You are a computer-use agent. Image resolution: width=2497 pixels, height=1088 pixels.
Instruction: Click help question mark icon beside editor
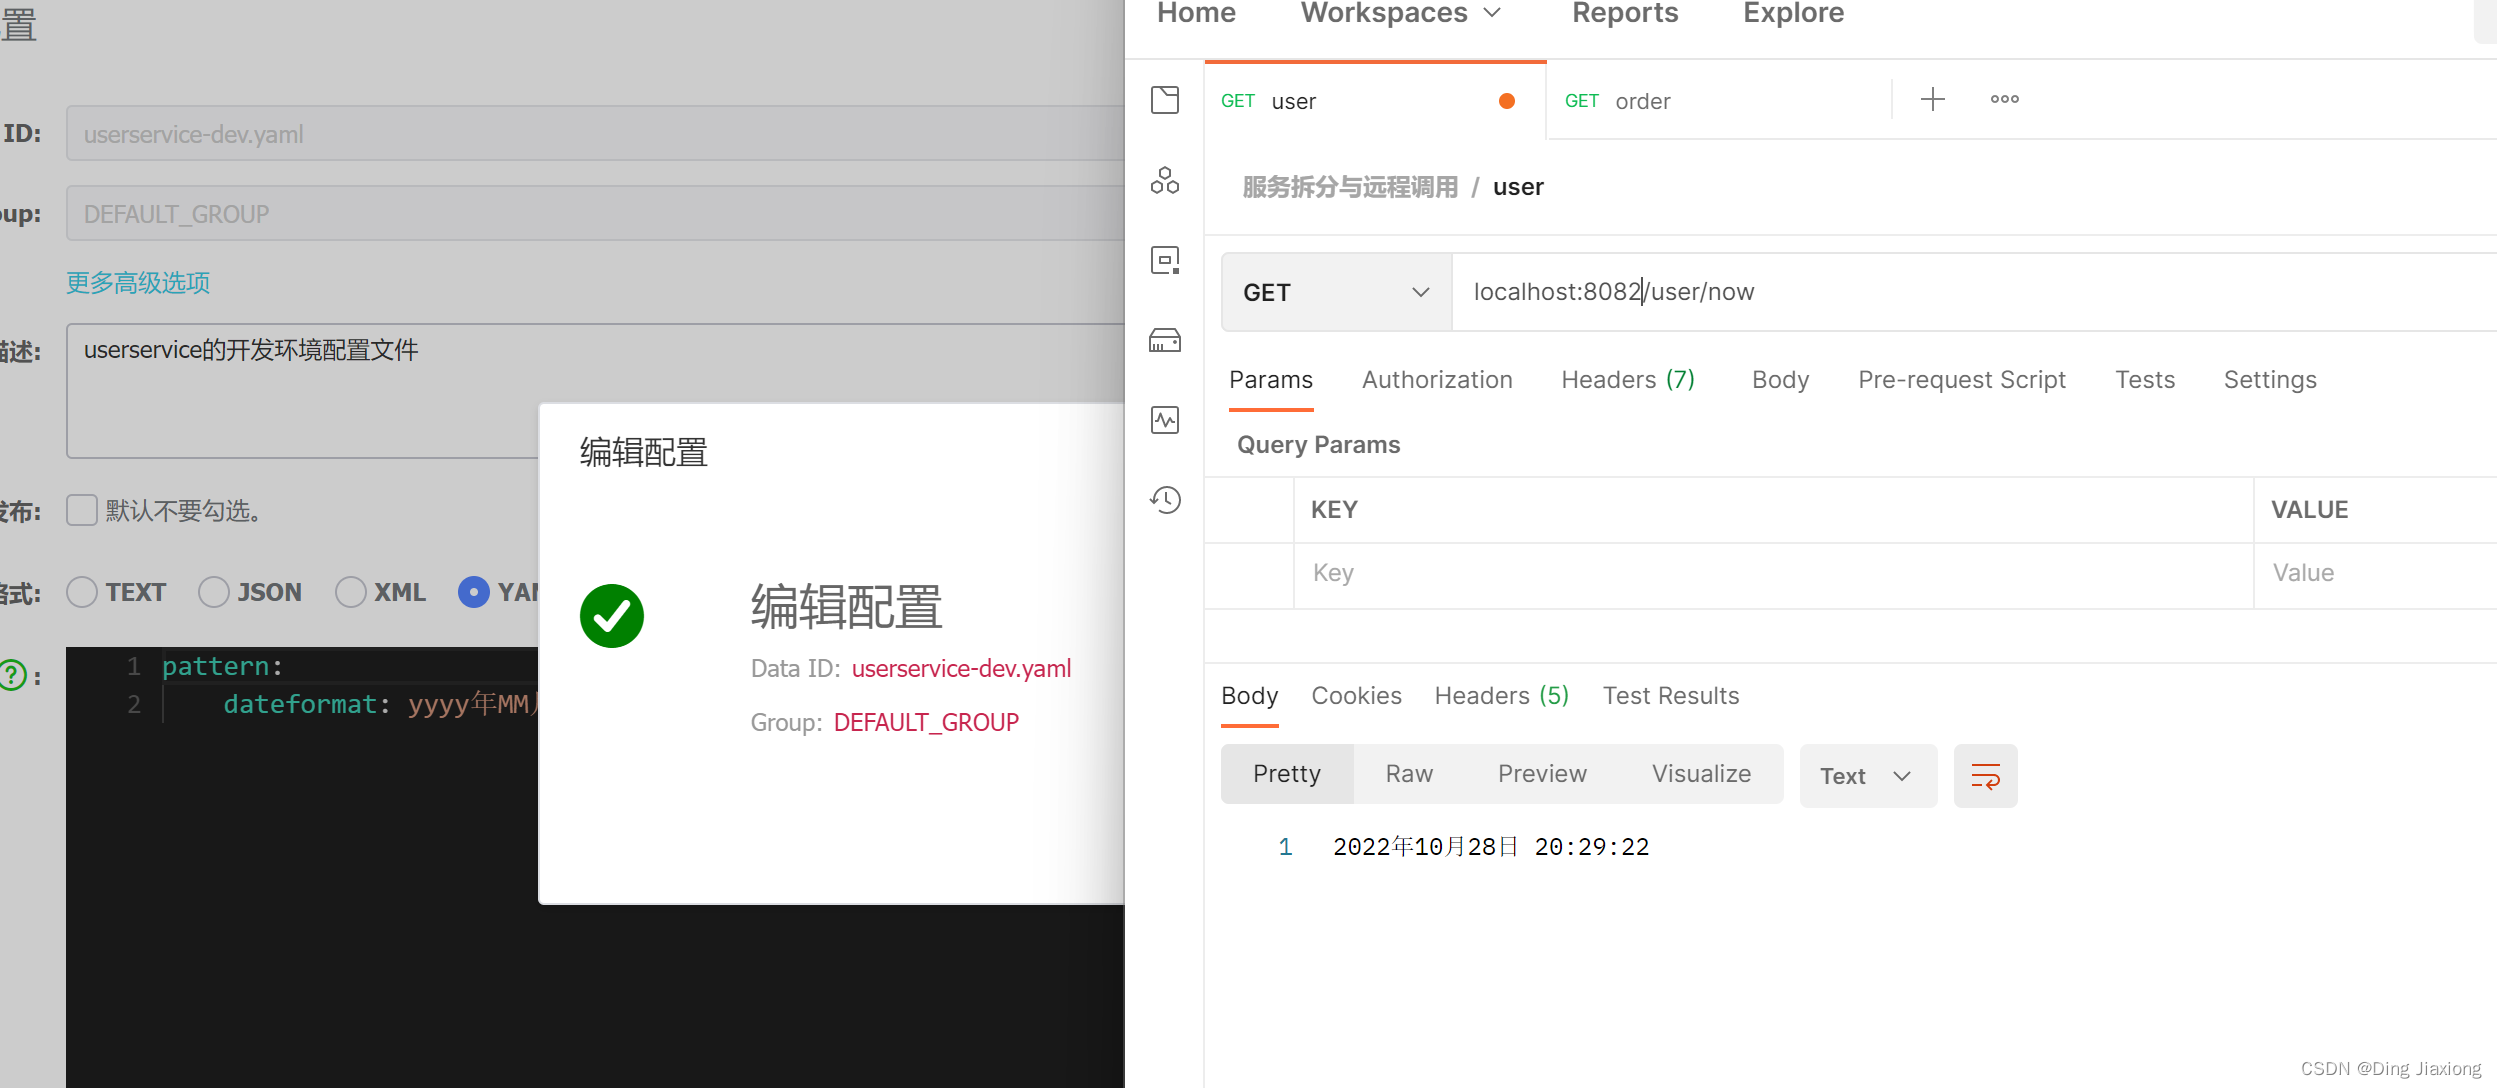[x=12, y=676]
